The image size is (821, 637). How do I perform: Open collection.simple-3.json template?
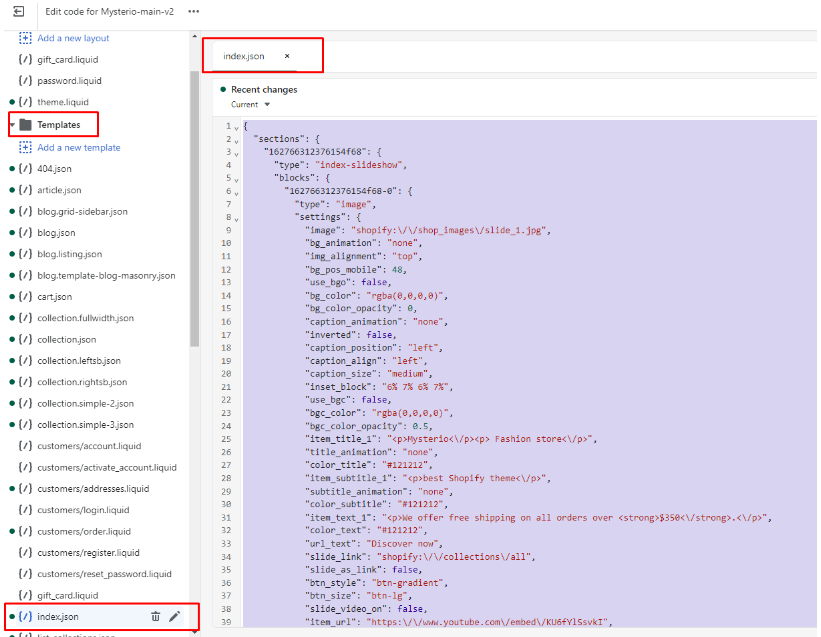click(85, 424)
